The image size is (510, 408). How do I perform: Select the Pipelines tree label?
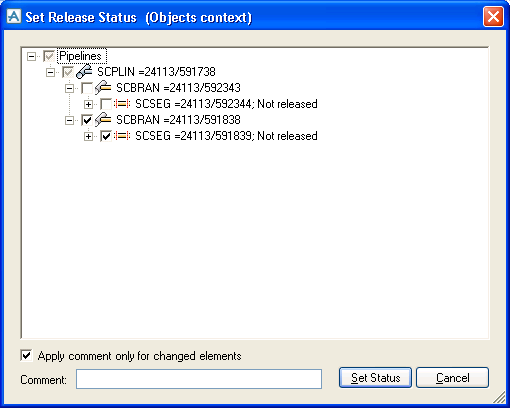click(x=80, y=56)
